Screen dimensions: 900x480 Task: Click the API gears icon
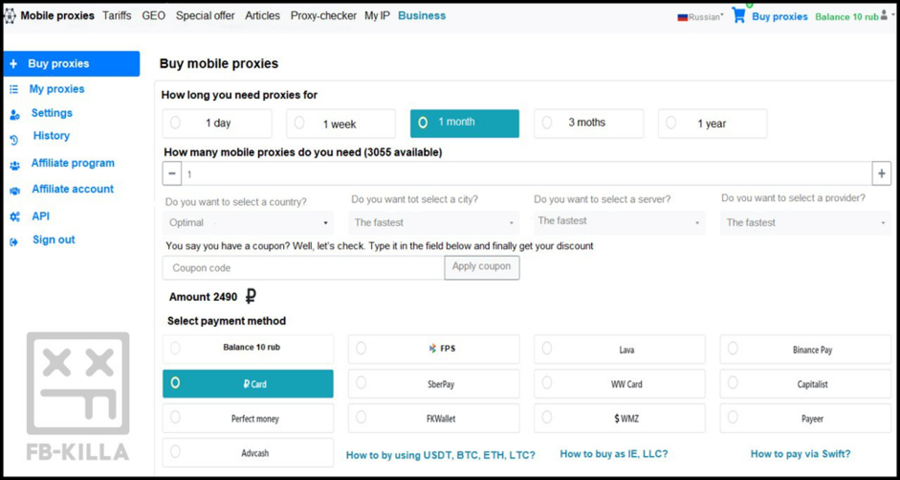tap(15, 216)
